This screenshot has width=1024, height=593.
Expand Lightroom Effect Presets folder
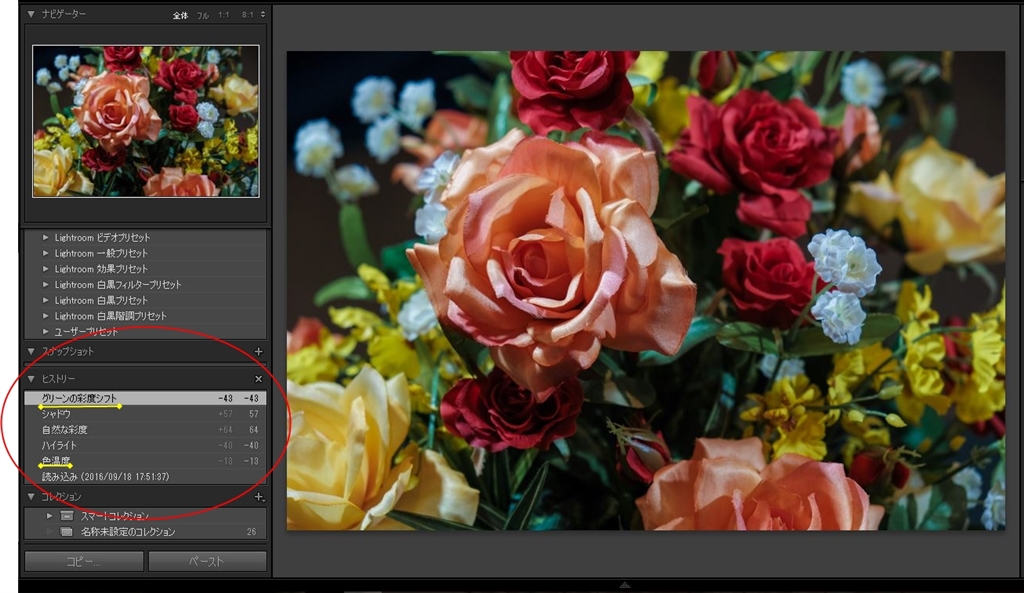(x=45, y=269)
